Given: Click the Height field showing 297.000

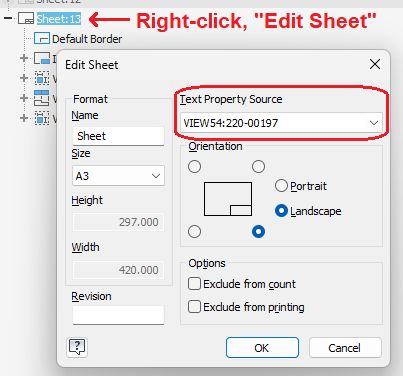Looking at the screenshot, I should (118, 222).
